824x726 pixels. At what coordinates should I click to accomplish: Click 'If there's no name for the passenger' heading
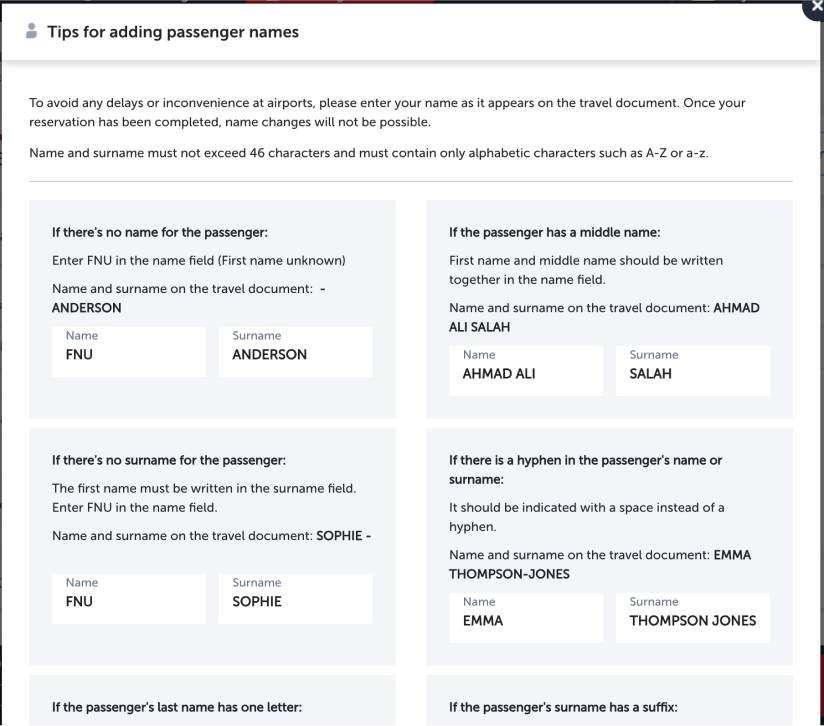(x=160, y=235)
